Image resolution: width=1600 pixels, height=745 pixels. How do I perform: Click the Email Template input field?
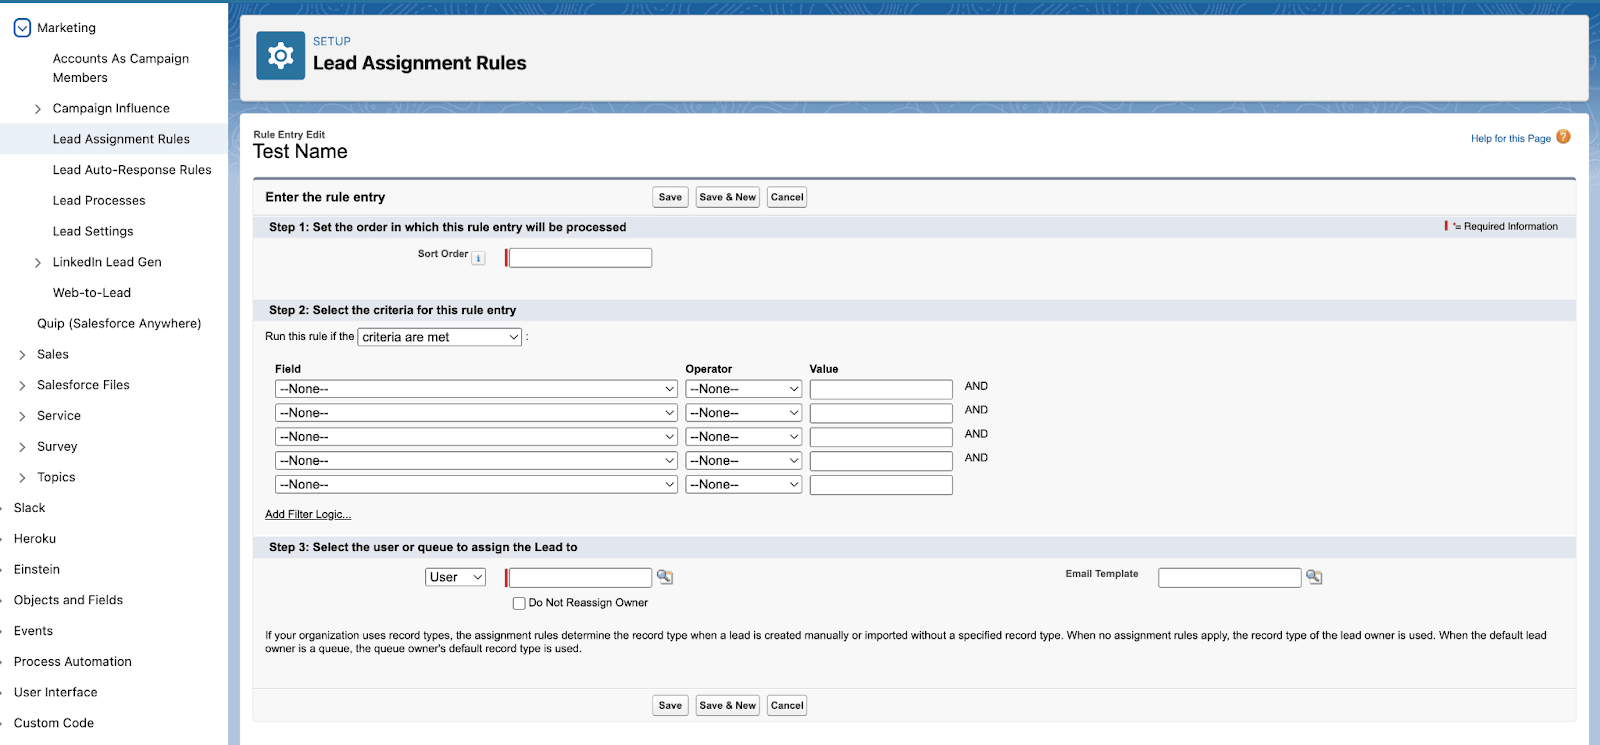1230,577
